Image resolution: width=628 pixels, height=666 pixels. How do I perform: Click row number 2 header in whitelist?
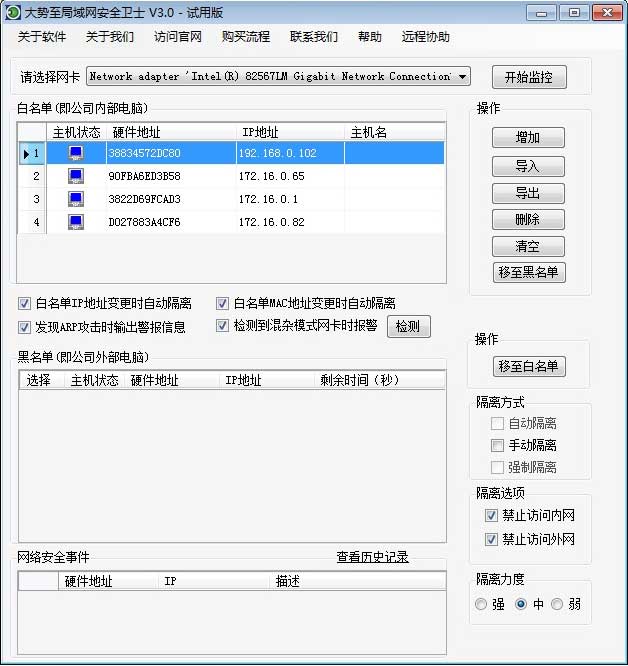coord(32,176)
